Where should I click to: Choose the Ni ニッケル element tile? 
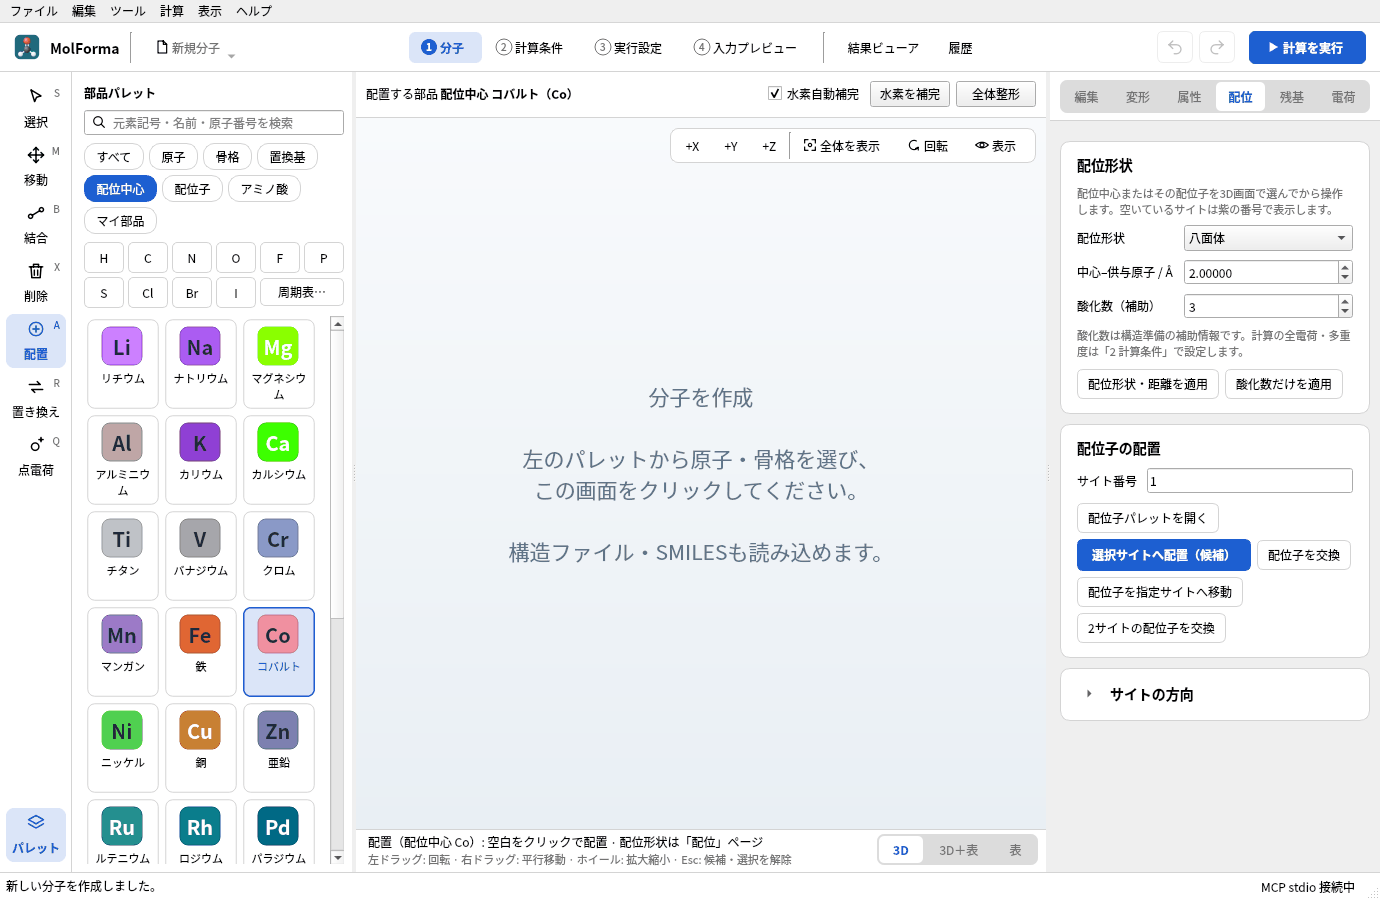(x=123, y=747)
